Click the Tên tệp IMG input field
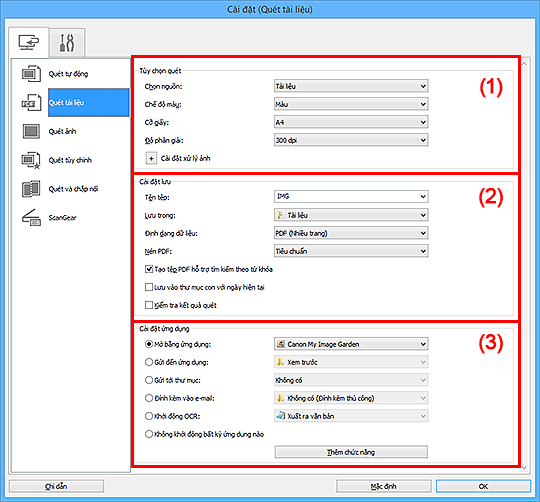Screen dimensions: 540x502 coord(351,197)
